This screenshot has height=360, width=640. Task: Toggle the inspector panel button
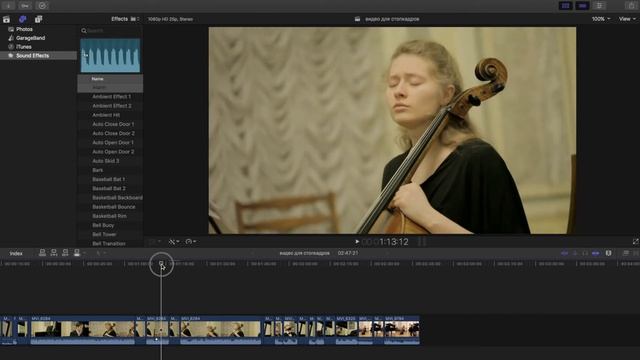[x=599, y=6]
